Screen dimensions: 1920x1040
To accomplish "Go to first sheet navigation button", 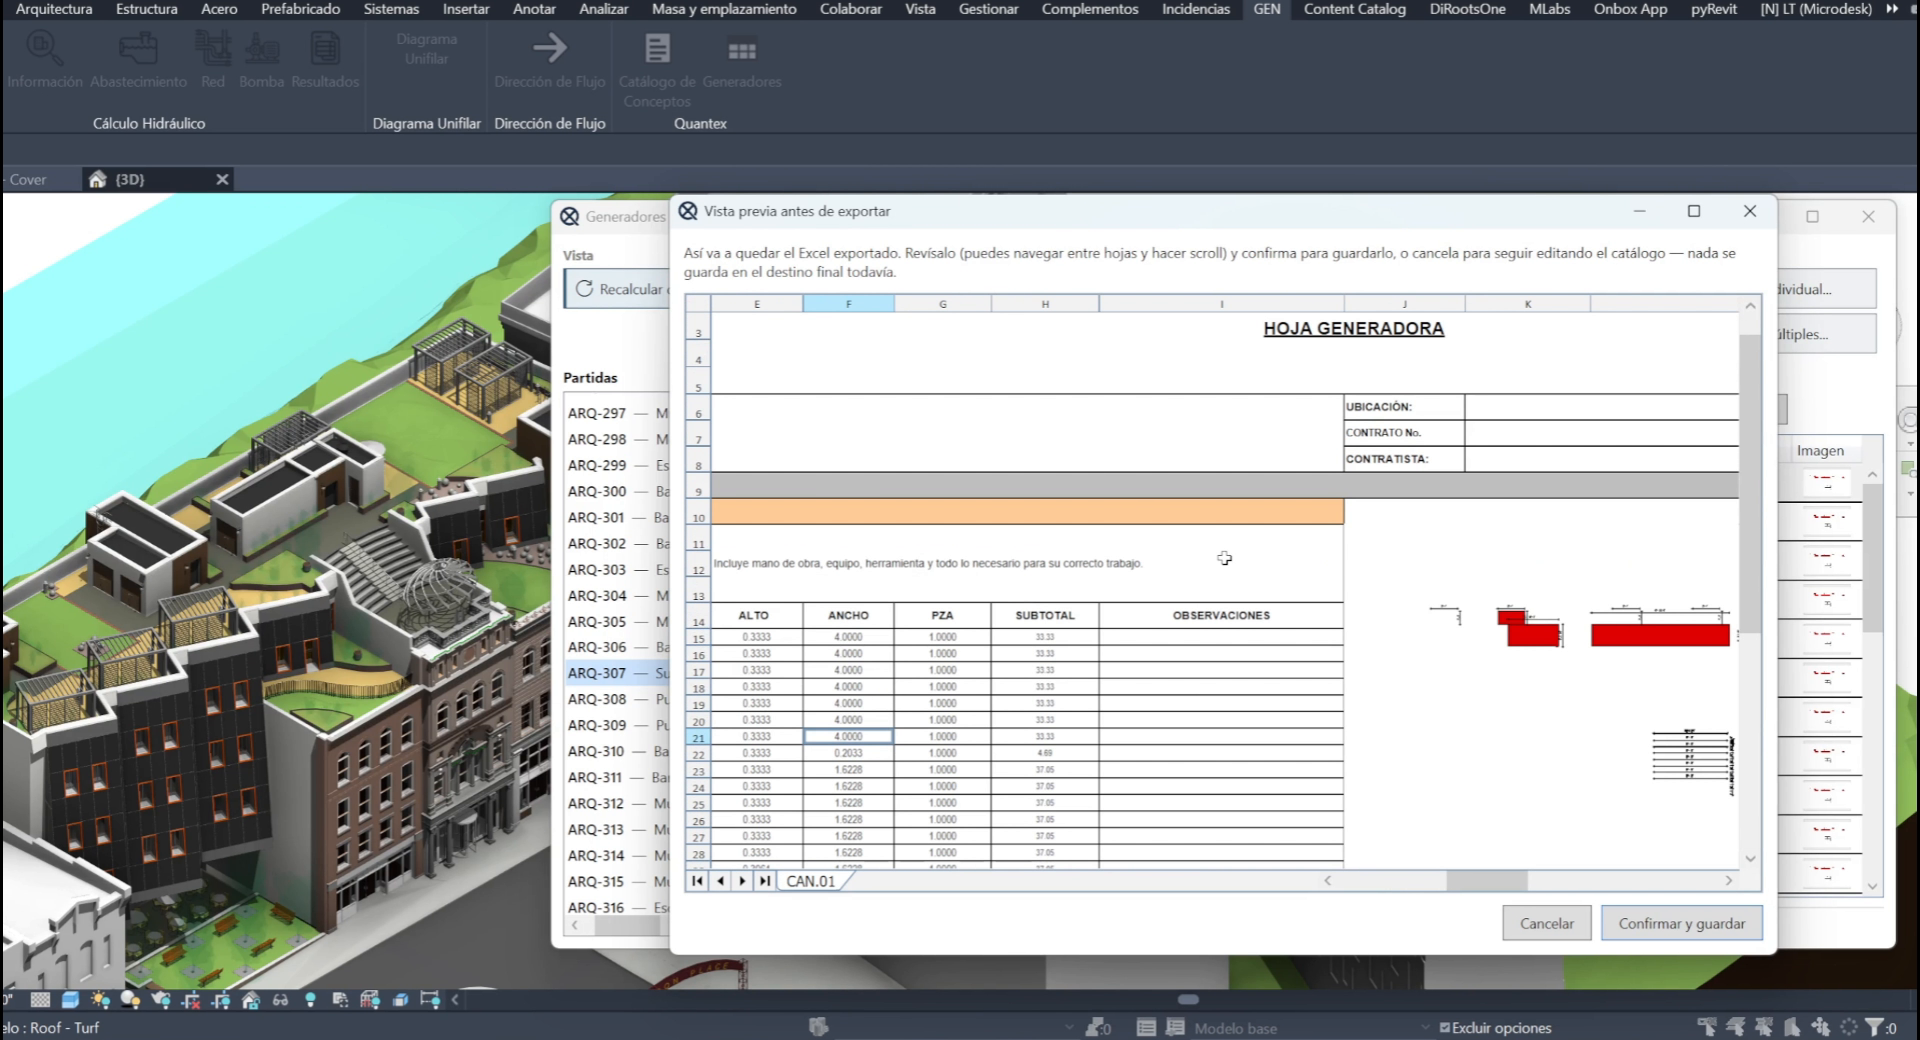I will tap(697, 881).
